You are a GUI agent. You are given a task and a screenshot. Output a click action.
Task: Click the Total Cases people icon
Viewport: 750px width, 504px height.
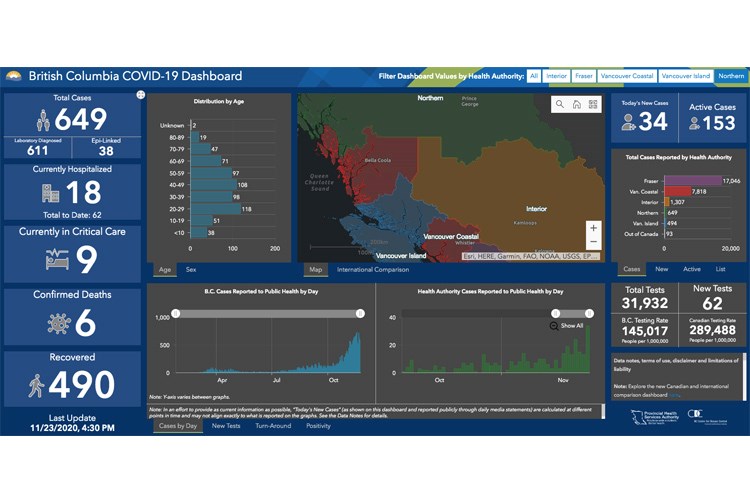[x=43, y=120]
